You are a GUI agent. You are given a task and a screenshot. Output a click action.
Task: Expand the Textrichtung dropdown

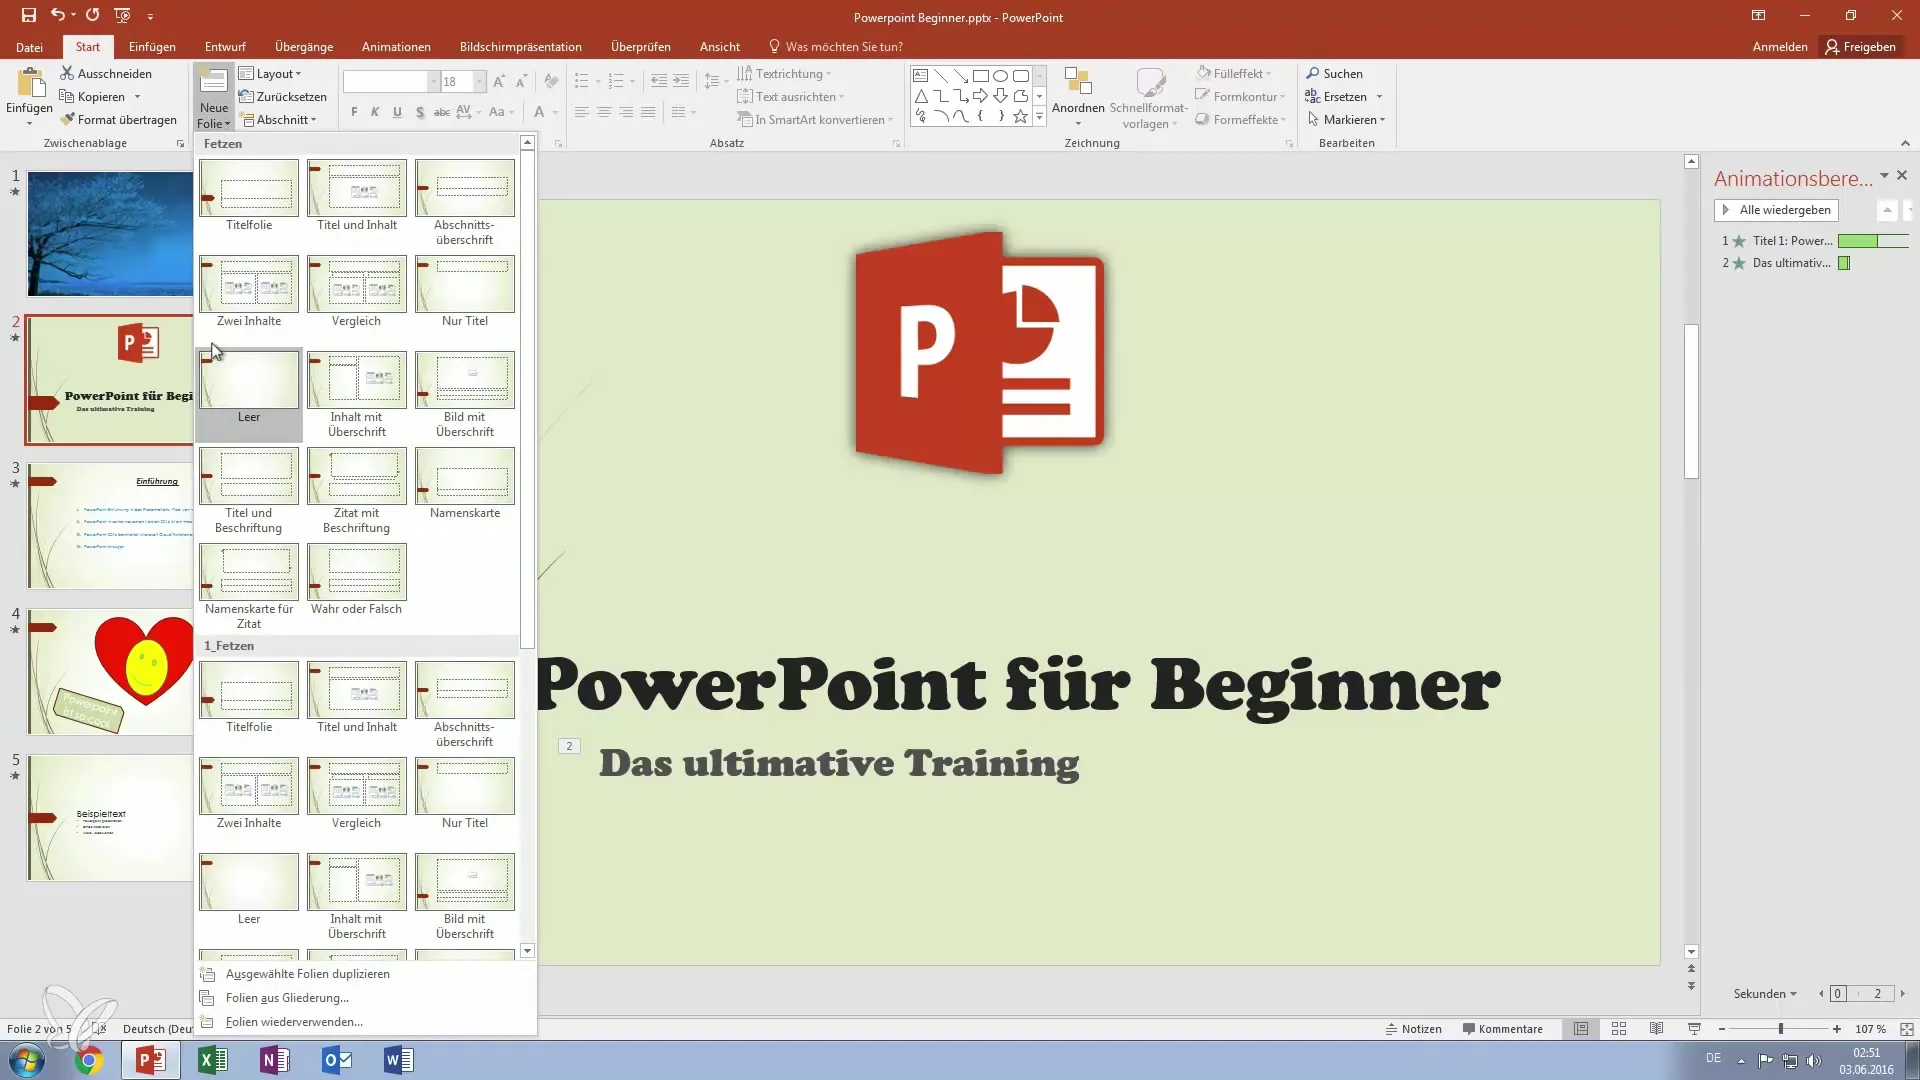(x=785, y=73)
